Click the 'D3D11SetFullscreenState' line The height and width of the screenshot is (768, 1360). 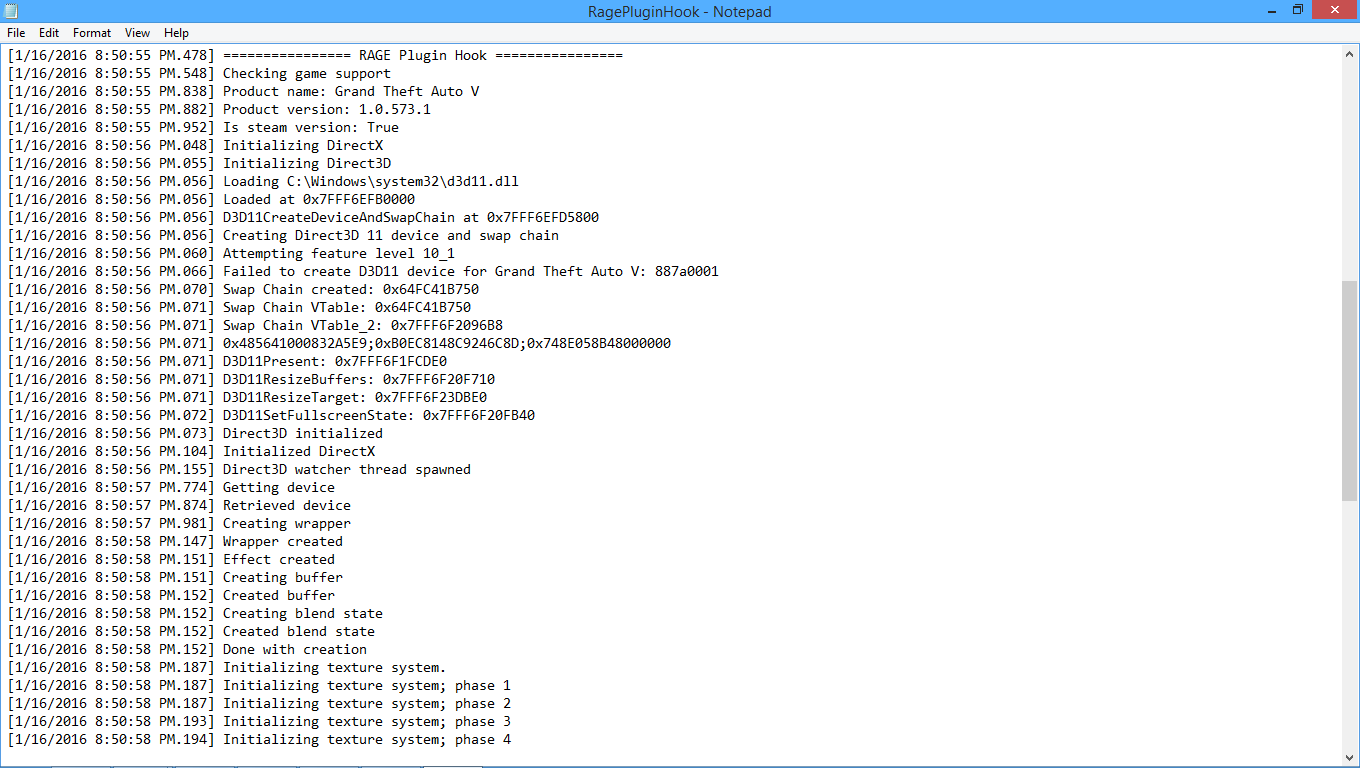(x=271, y=415)
